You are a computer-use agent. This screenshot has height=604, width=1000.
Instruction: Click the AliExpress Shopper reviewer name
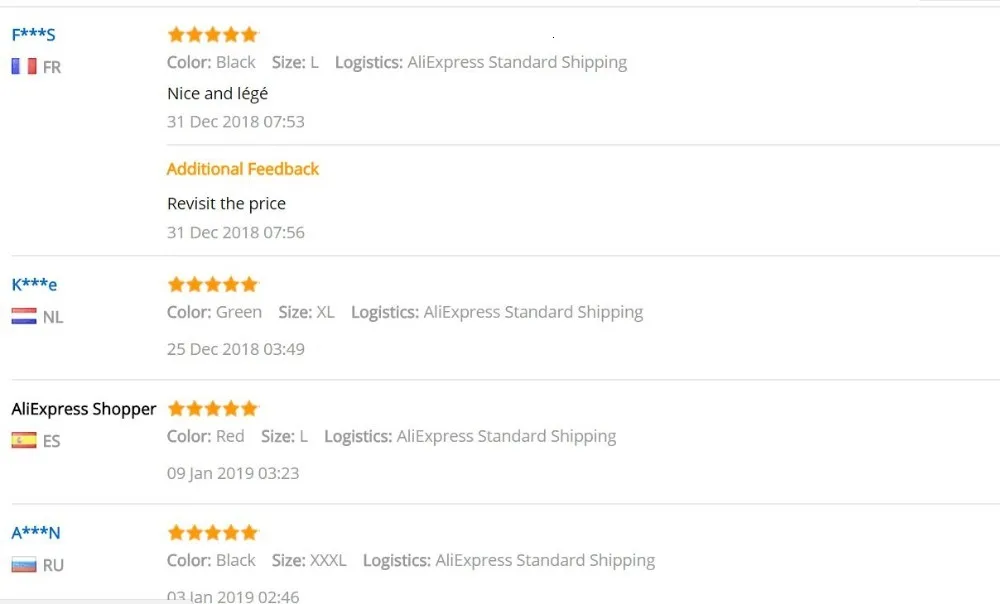click(84, 409)
